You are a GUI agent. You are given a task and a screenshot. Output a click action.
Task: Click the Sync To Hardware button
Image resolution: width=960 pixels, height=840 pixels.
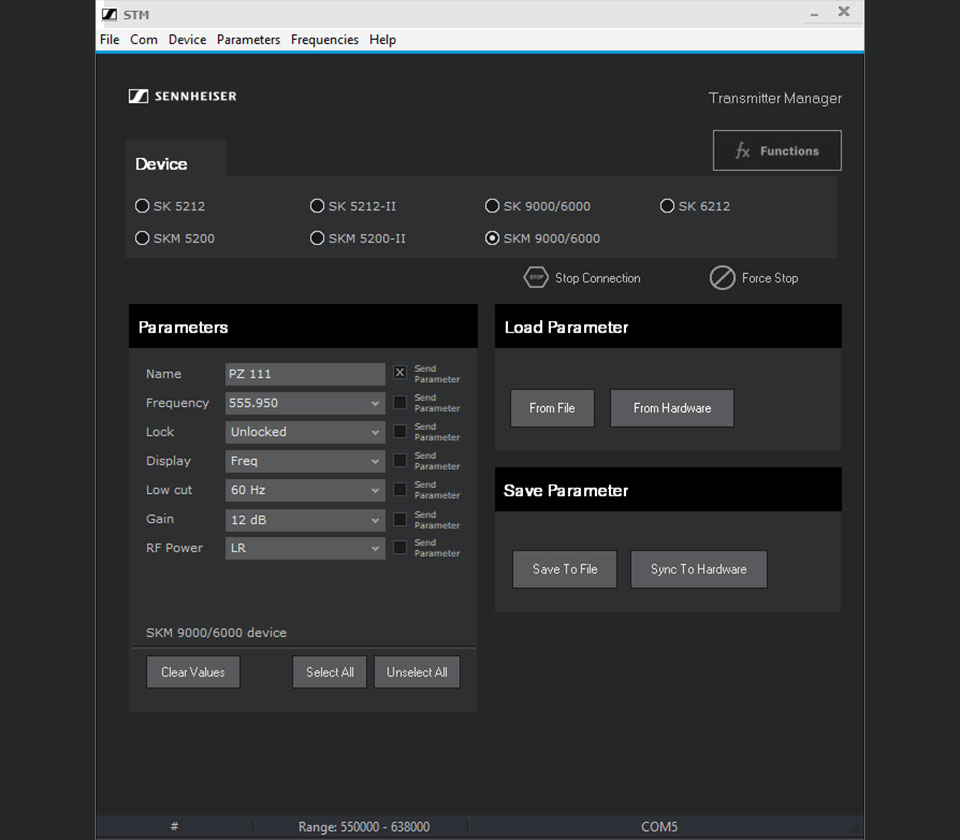(698, 569)
